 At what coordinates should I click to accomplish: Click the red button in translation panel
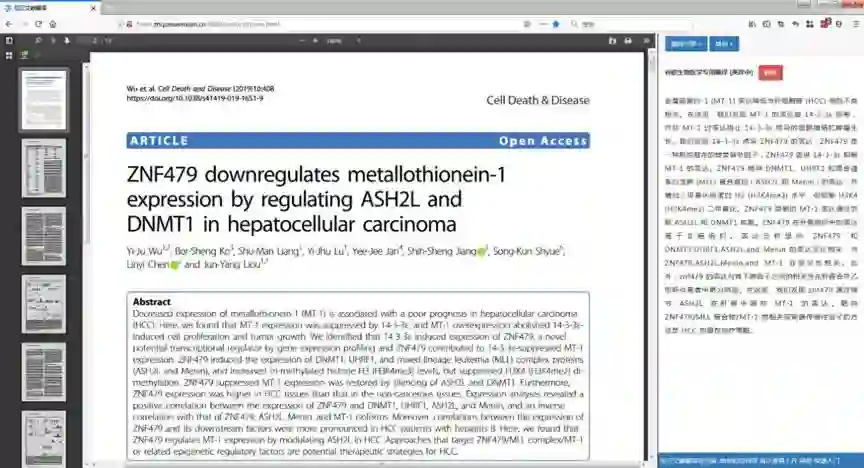click(770, 73)
